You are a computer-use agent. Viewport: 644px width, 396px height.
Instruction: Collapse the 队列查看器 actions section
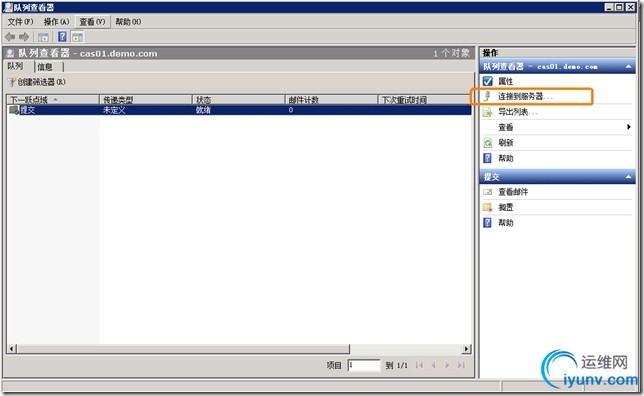click(628, 67)
